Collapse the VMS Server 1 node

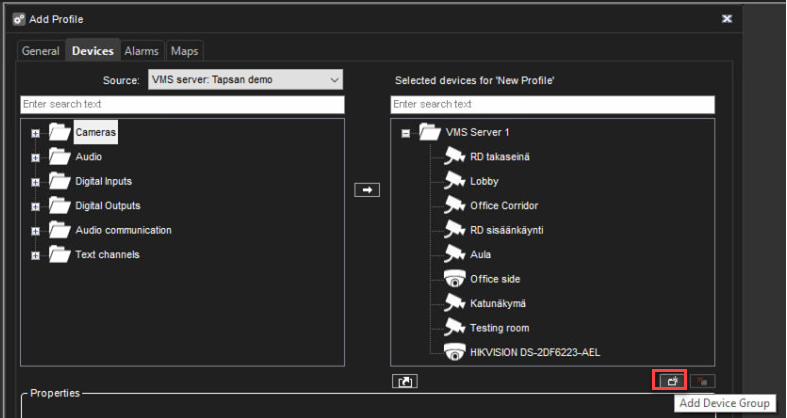coord(406,132)
